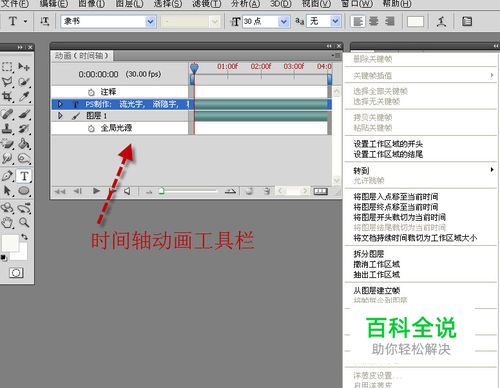Select the Eyedropper tool

point(24,97)
